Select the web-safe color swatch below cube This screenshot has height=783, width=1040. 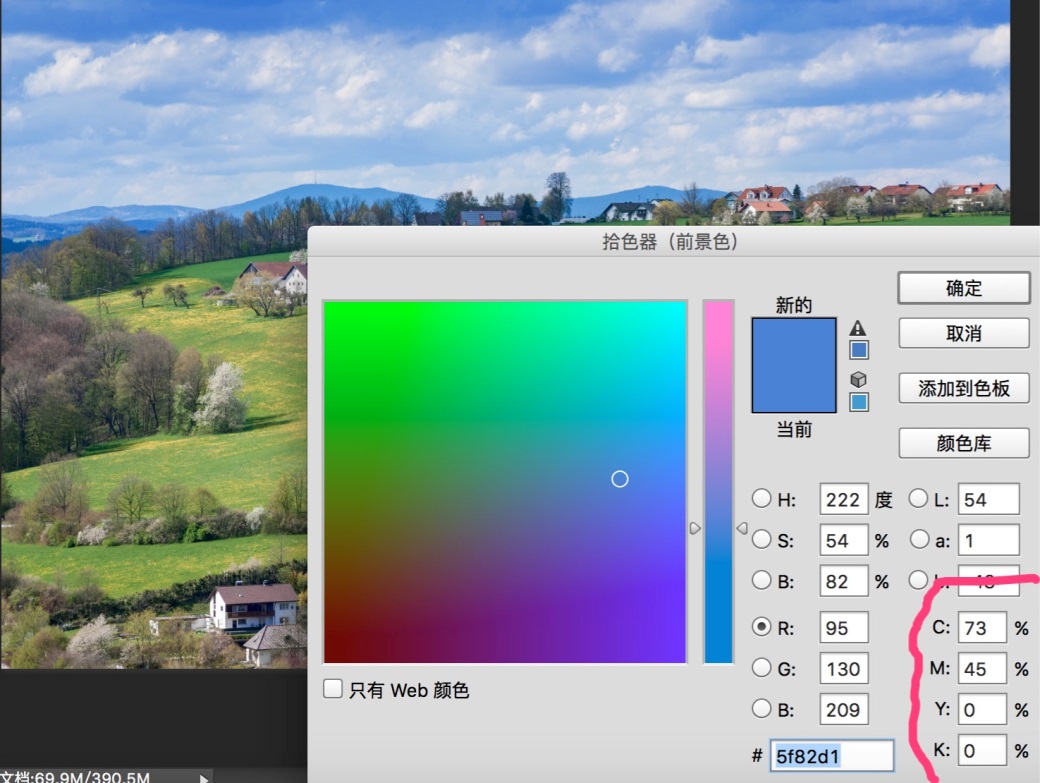(x=859, y=402)
